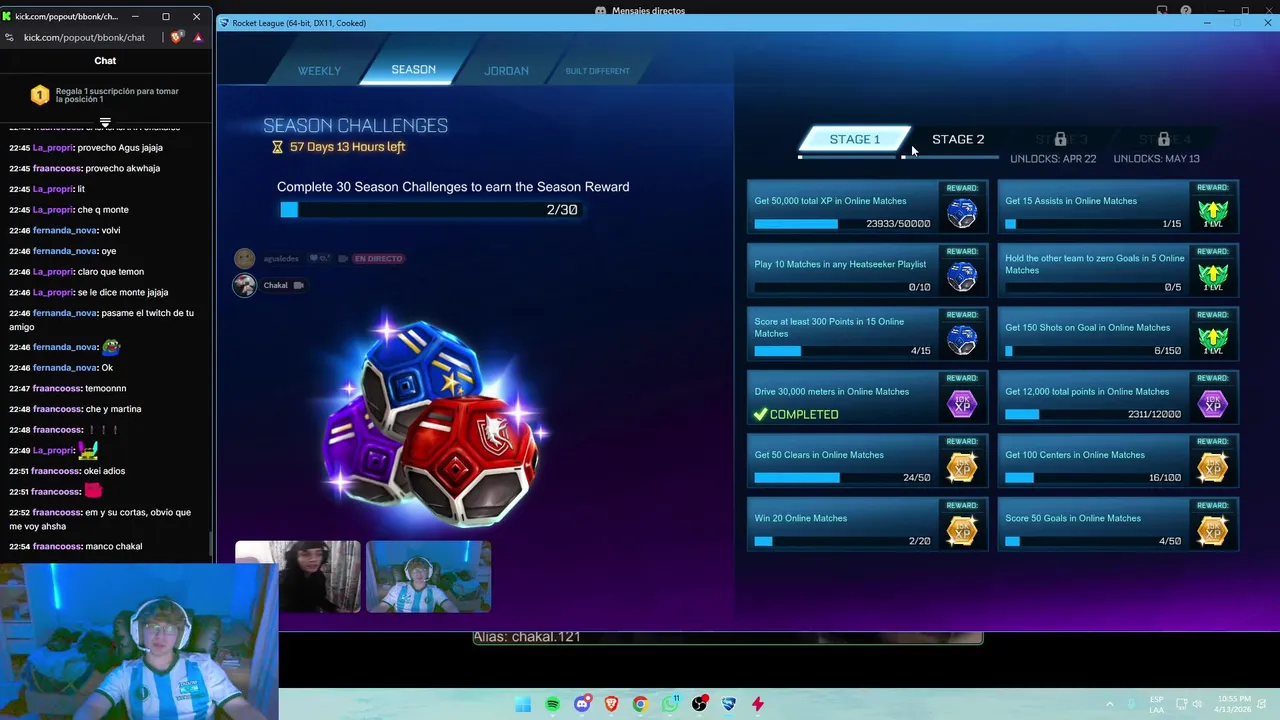
Task: Click the 23933/50000 XP progress bar
Action: pyautogui.click(x=843, y=224)
